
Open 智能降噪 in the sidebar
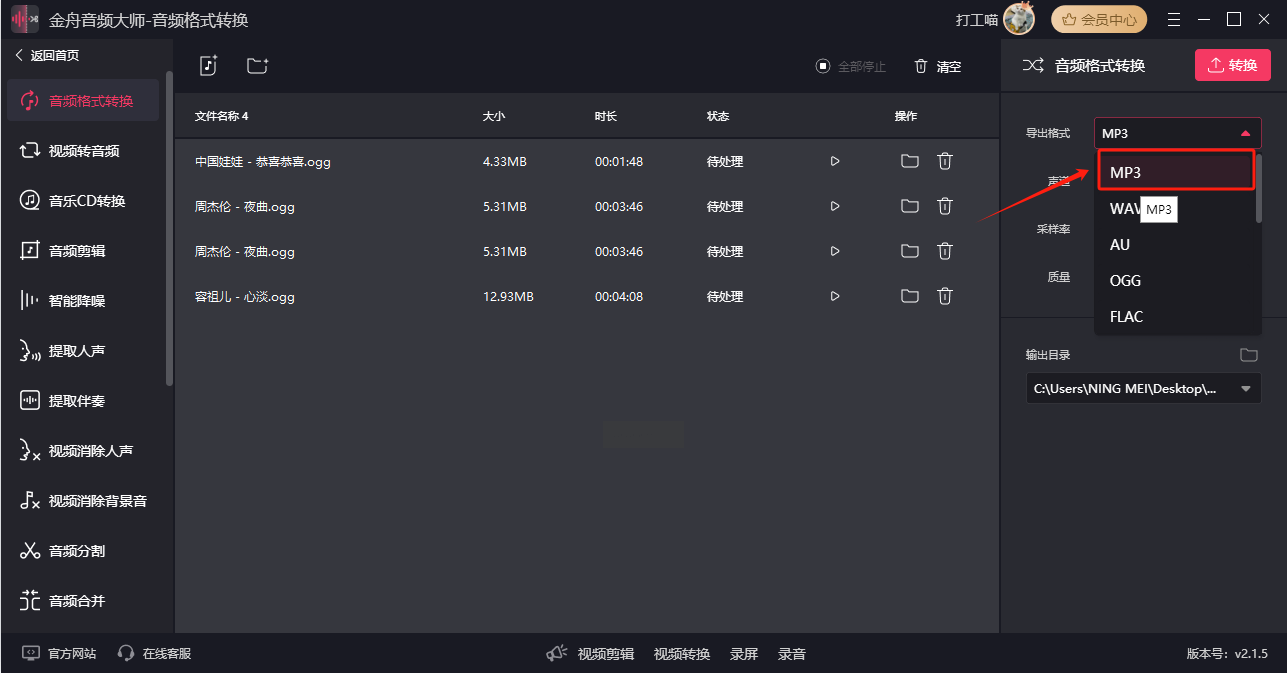[83, 300]
